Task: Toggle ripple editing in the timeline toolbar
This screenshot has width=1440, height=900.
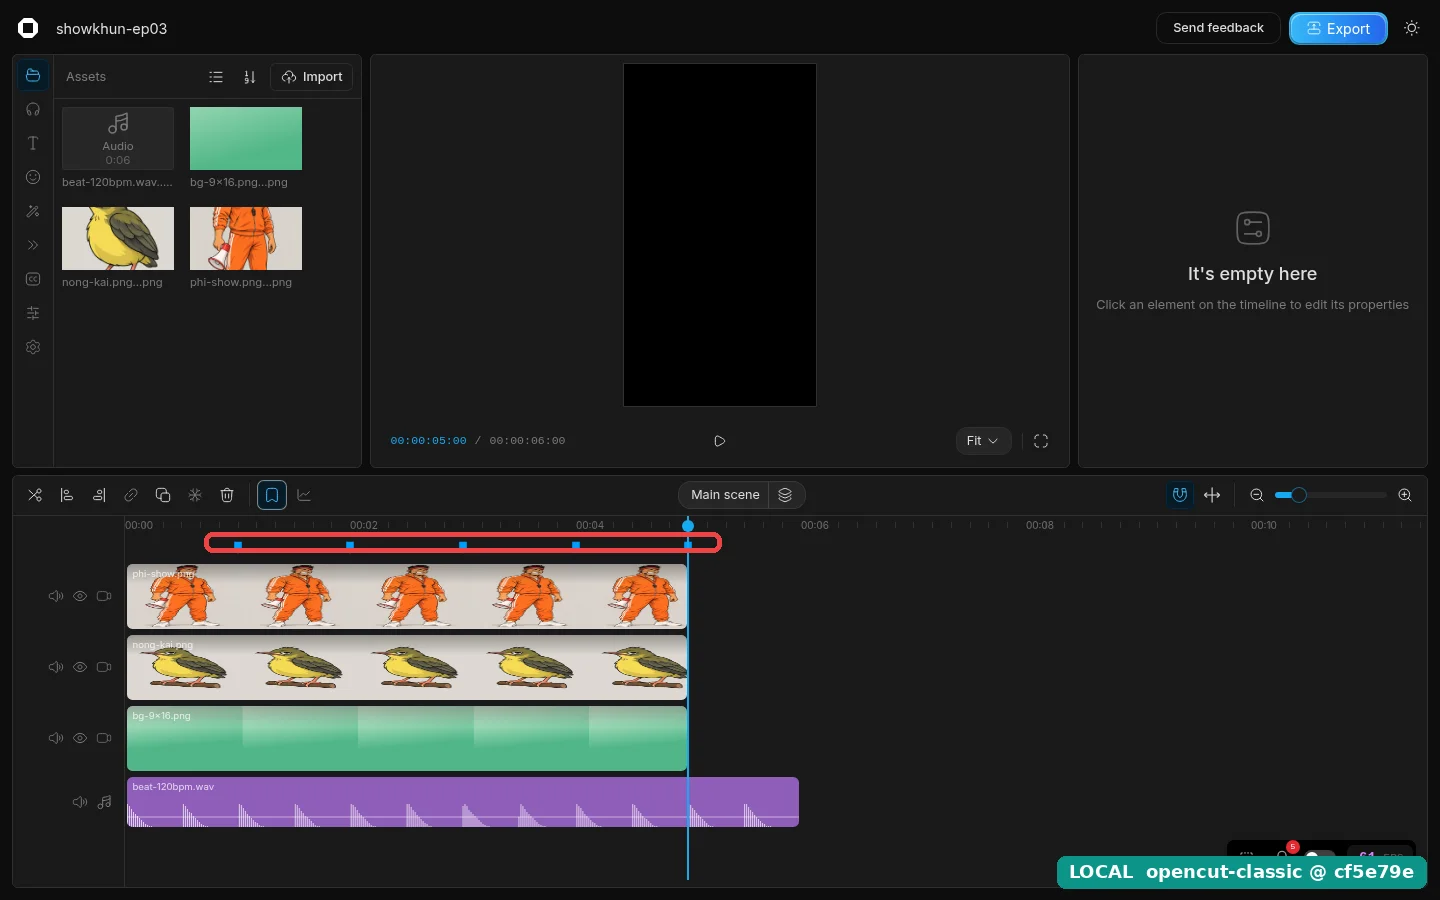Action: (x=1212, y=495)
